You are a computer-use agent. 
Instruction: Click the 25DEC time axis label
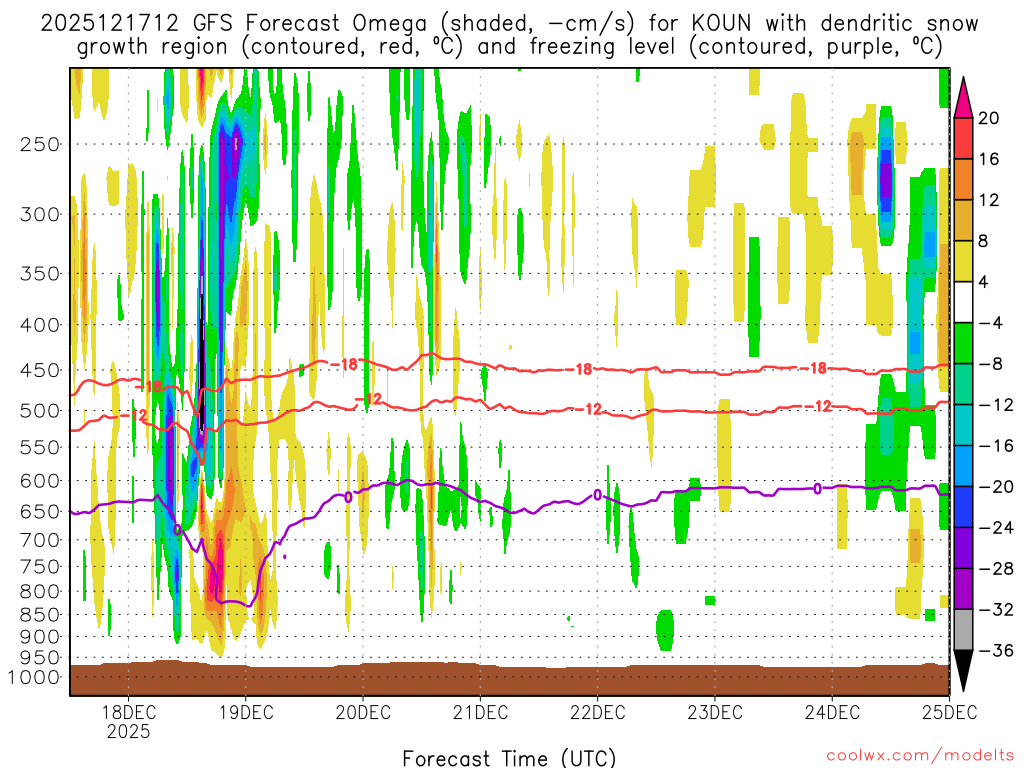950,712
